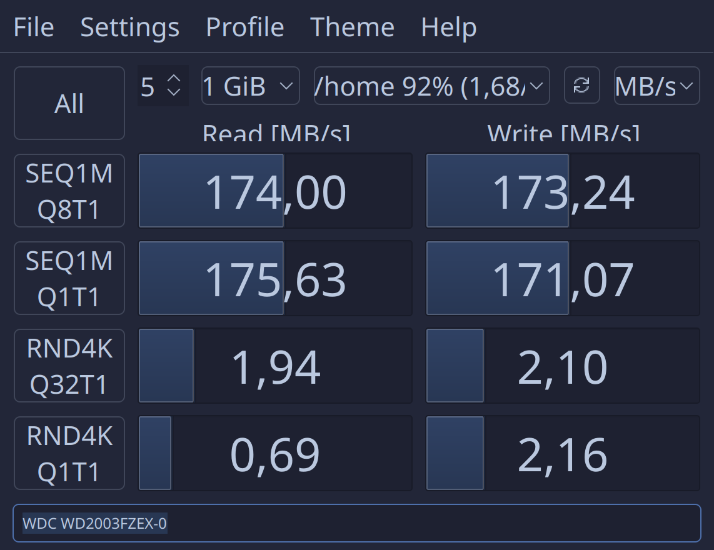Open the Theme menu
Viewport: 714px width, 550px height.
tap(352, 27)
